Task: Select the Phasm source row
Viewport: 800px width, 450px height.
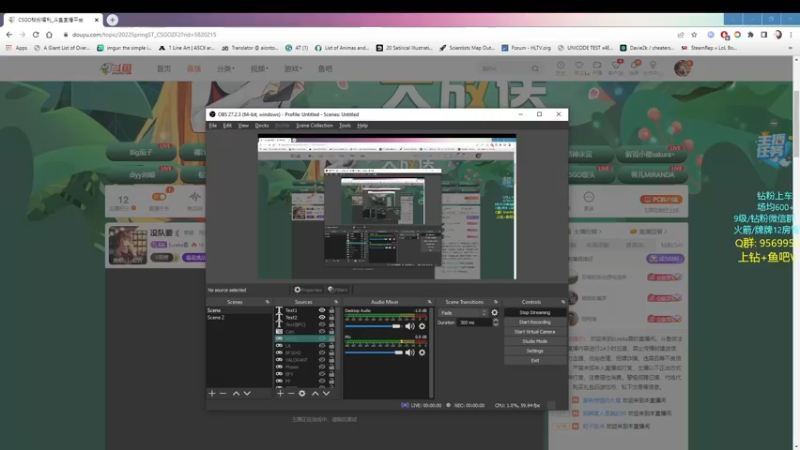Action: [305, 367]
